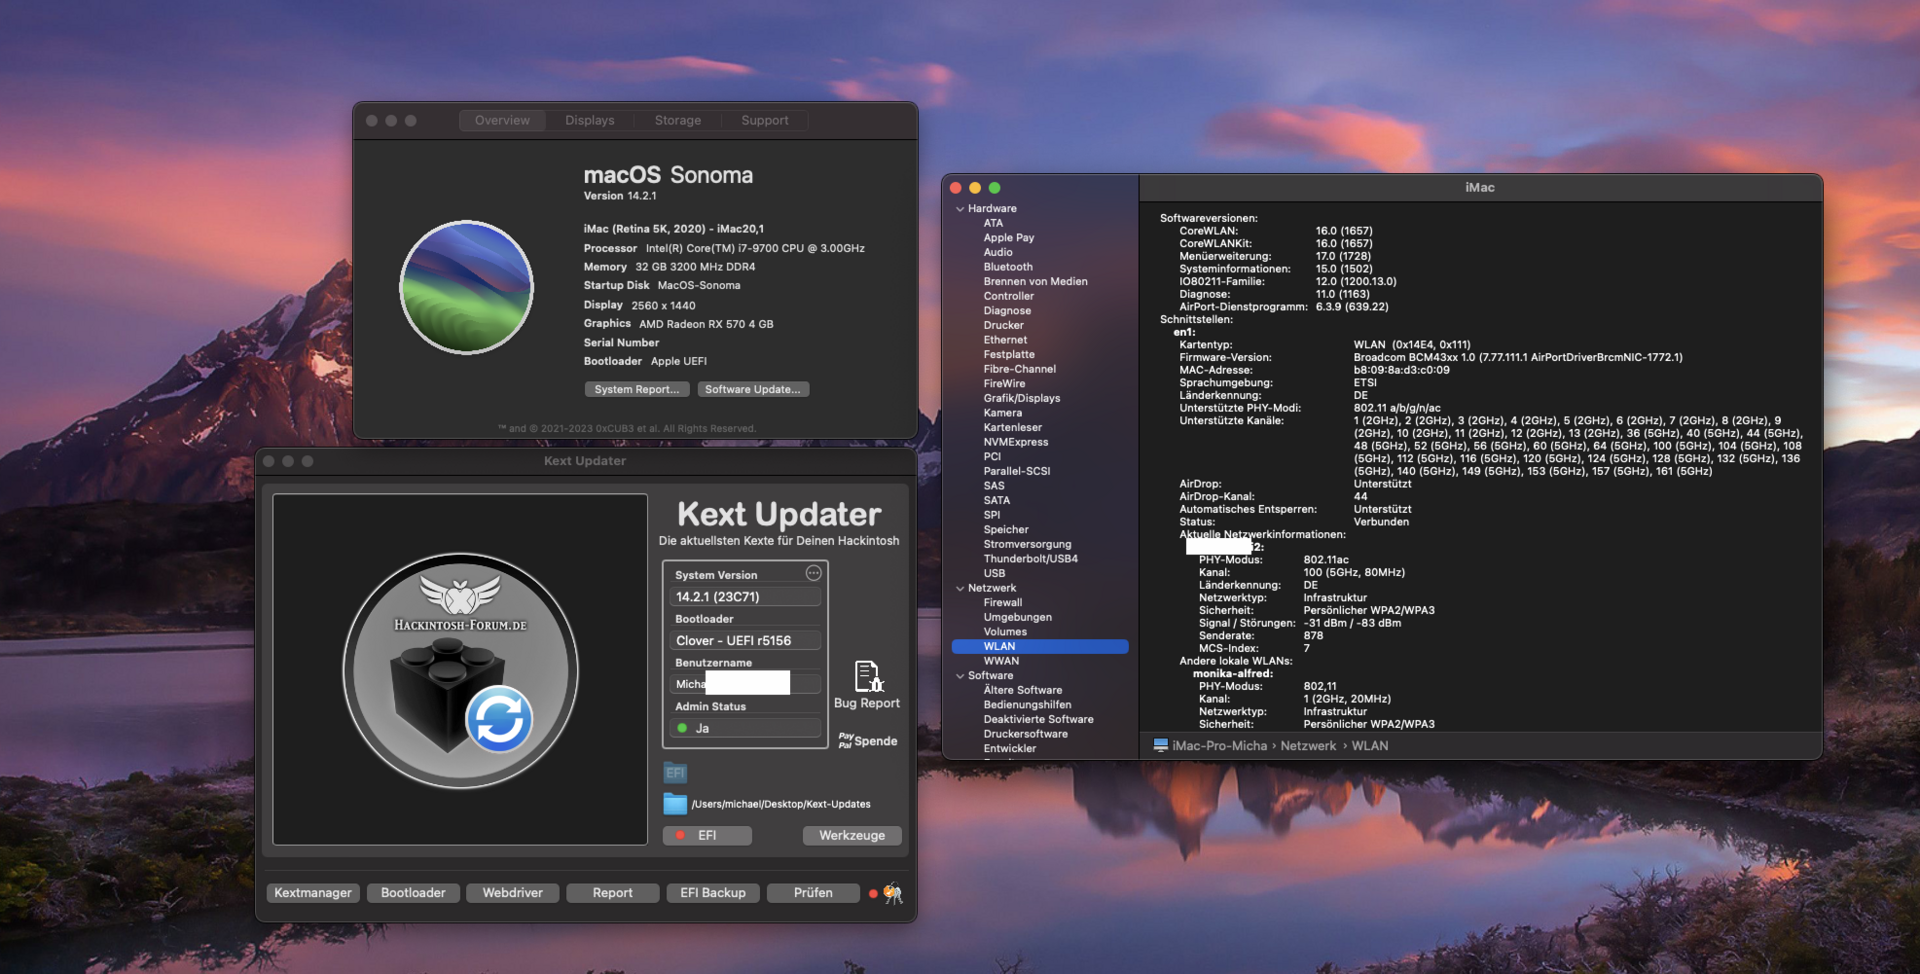This screenshot has height=974, width=1920.
Task: Switch to the Displays tab
Action: [x=590, y=120]
